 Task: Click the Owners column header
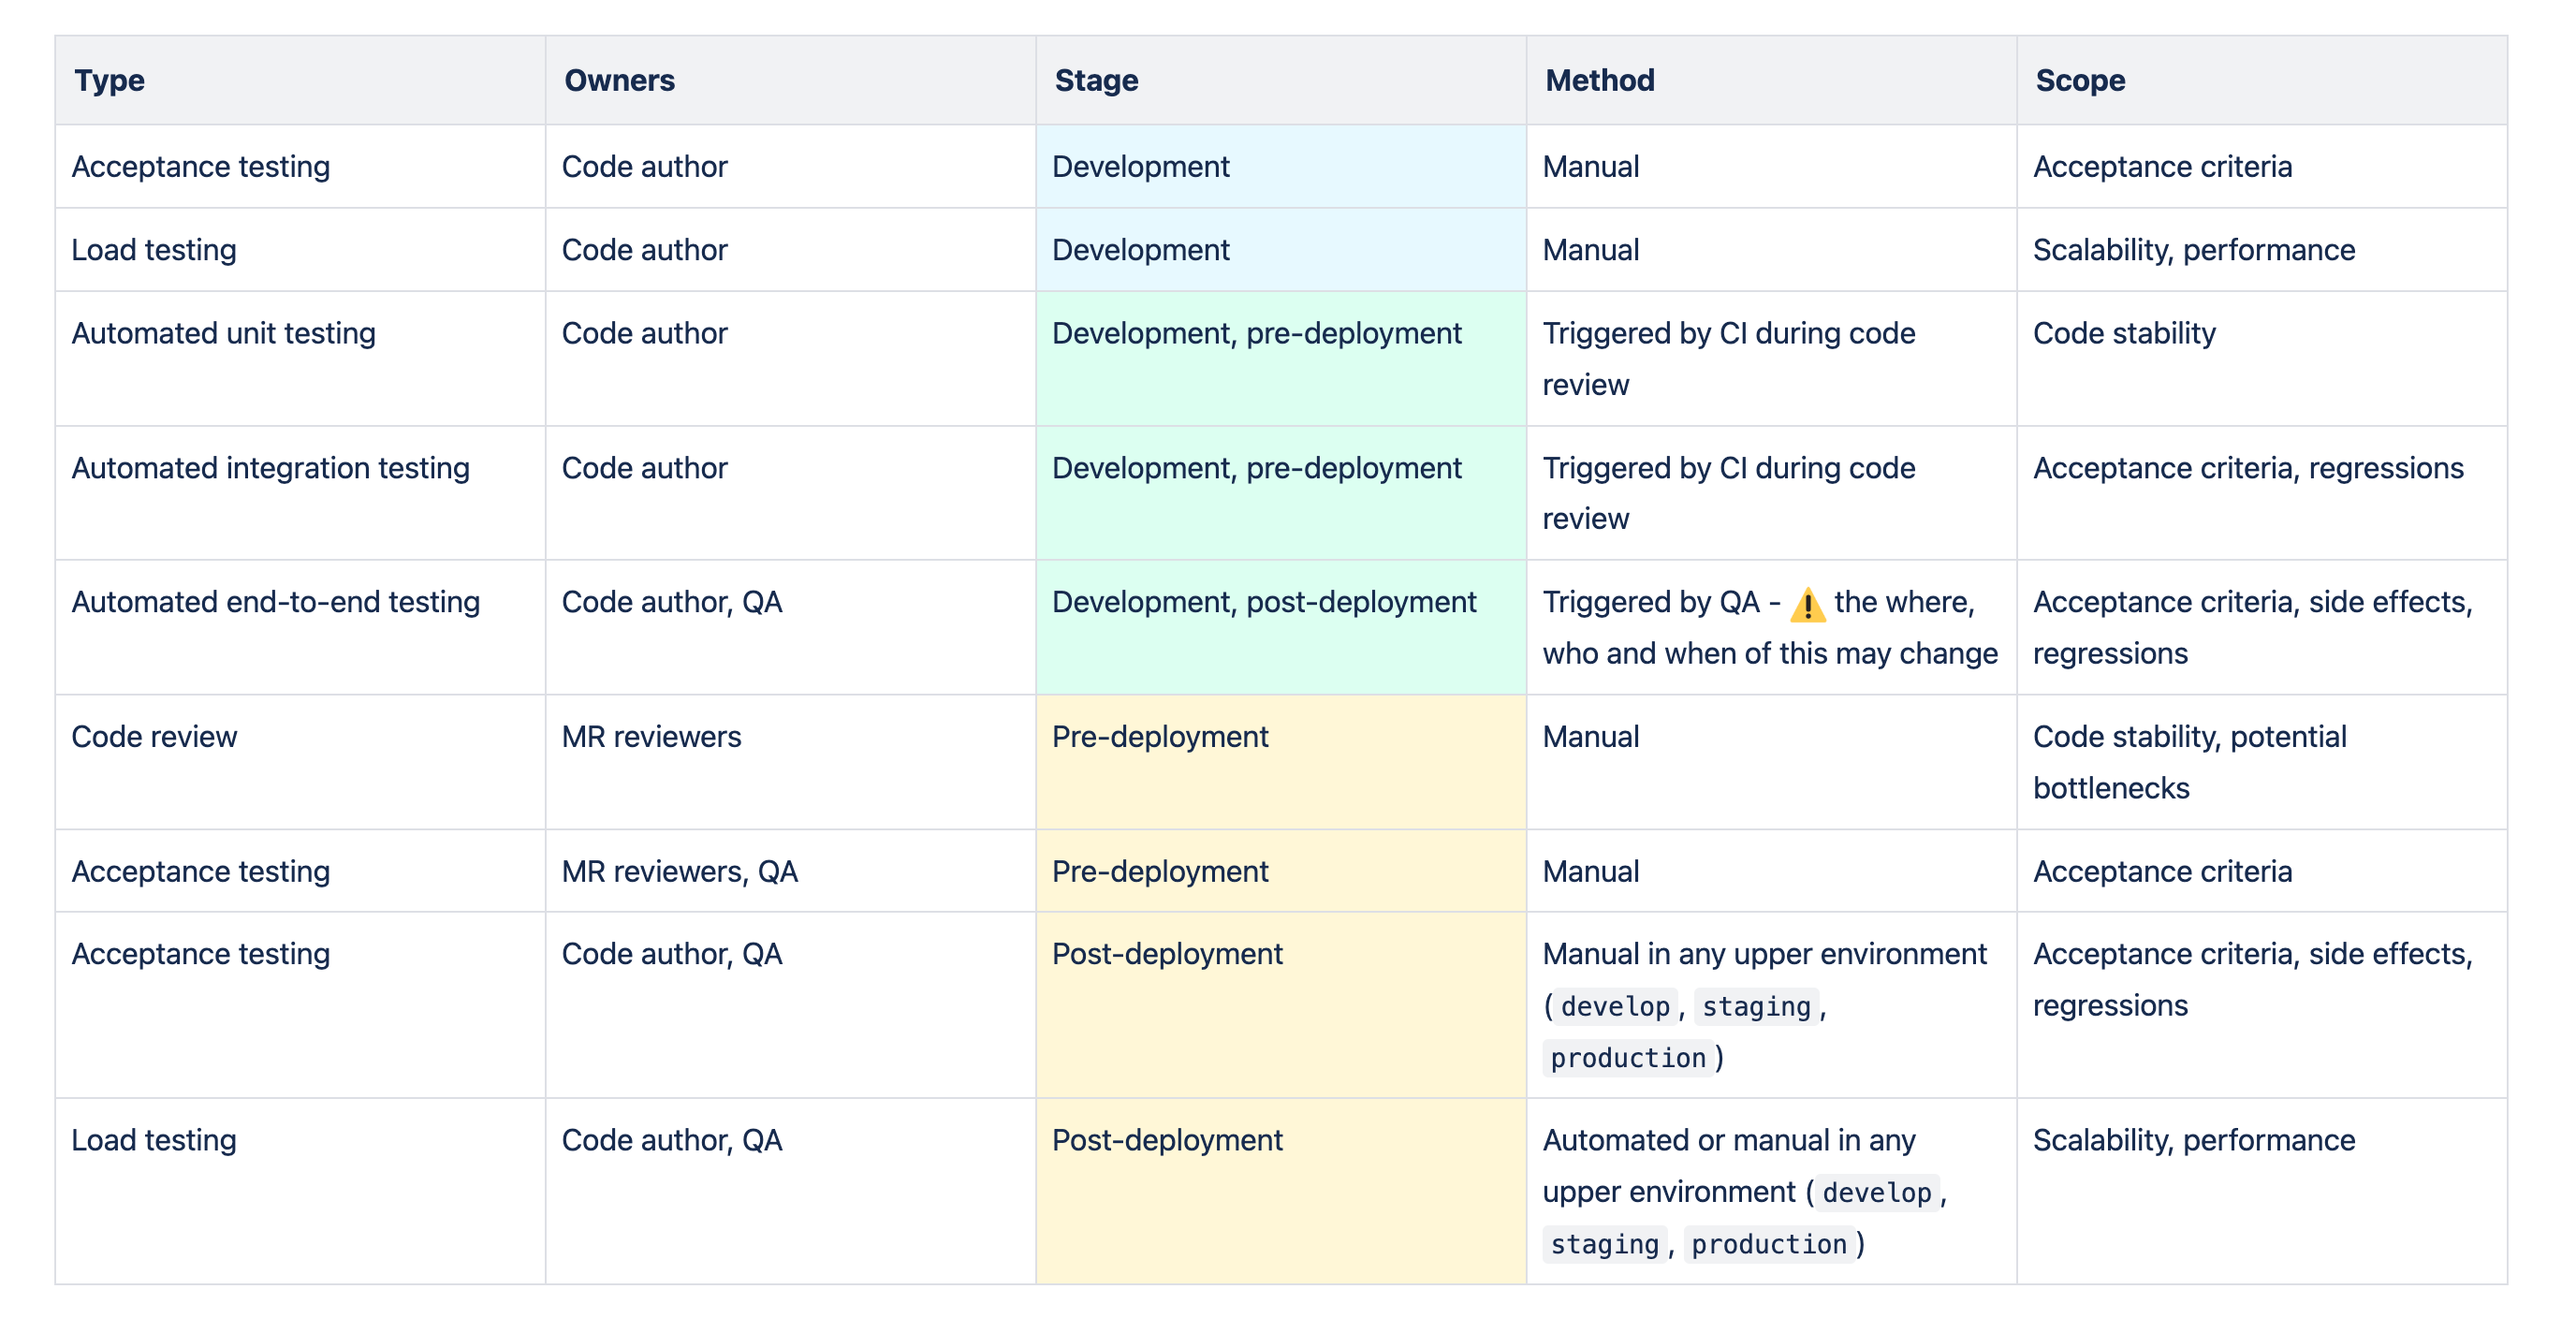coord(619,80)
